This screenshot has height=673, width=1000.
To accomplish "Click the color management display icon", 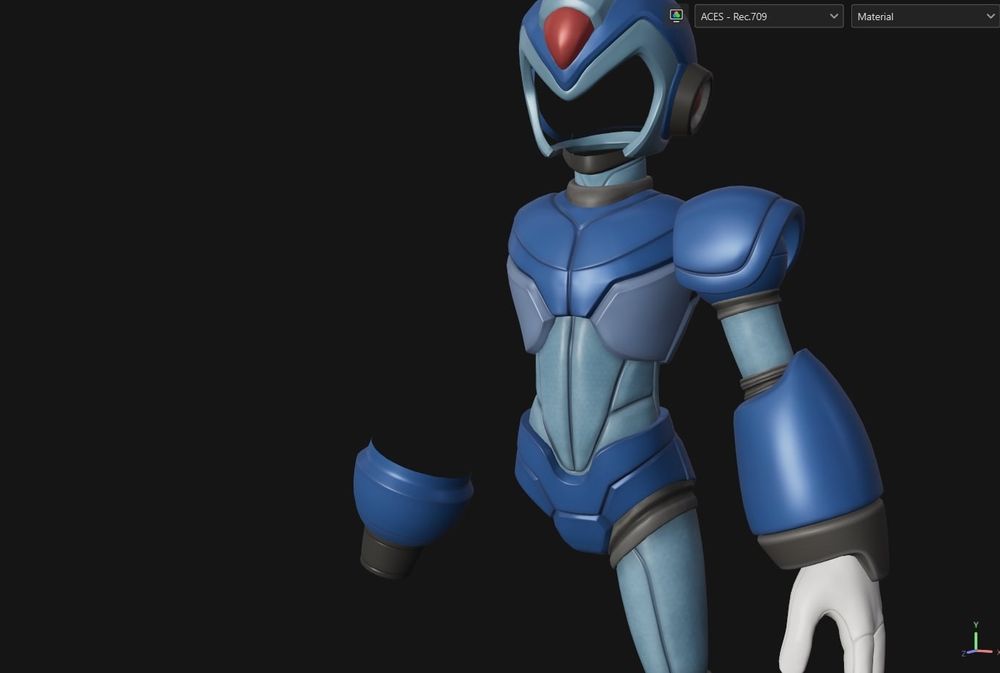I will (677, 15).
